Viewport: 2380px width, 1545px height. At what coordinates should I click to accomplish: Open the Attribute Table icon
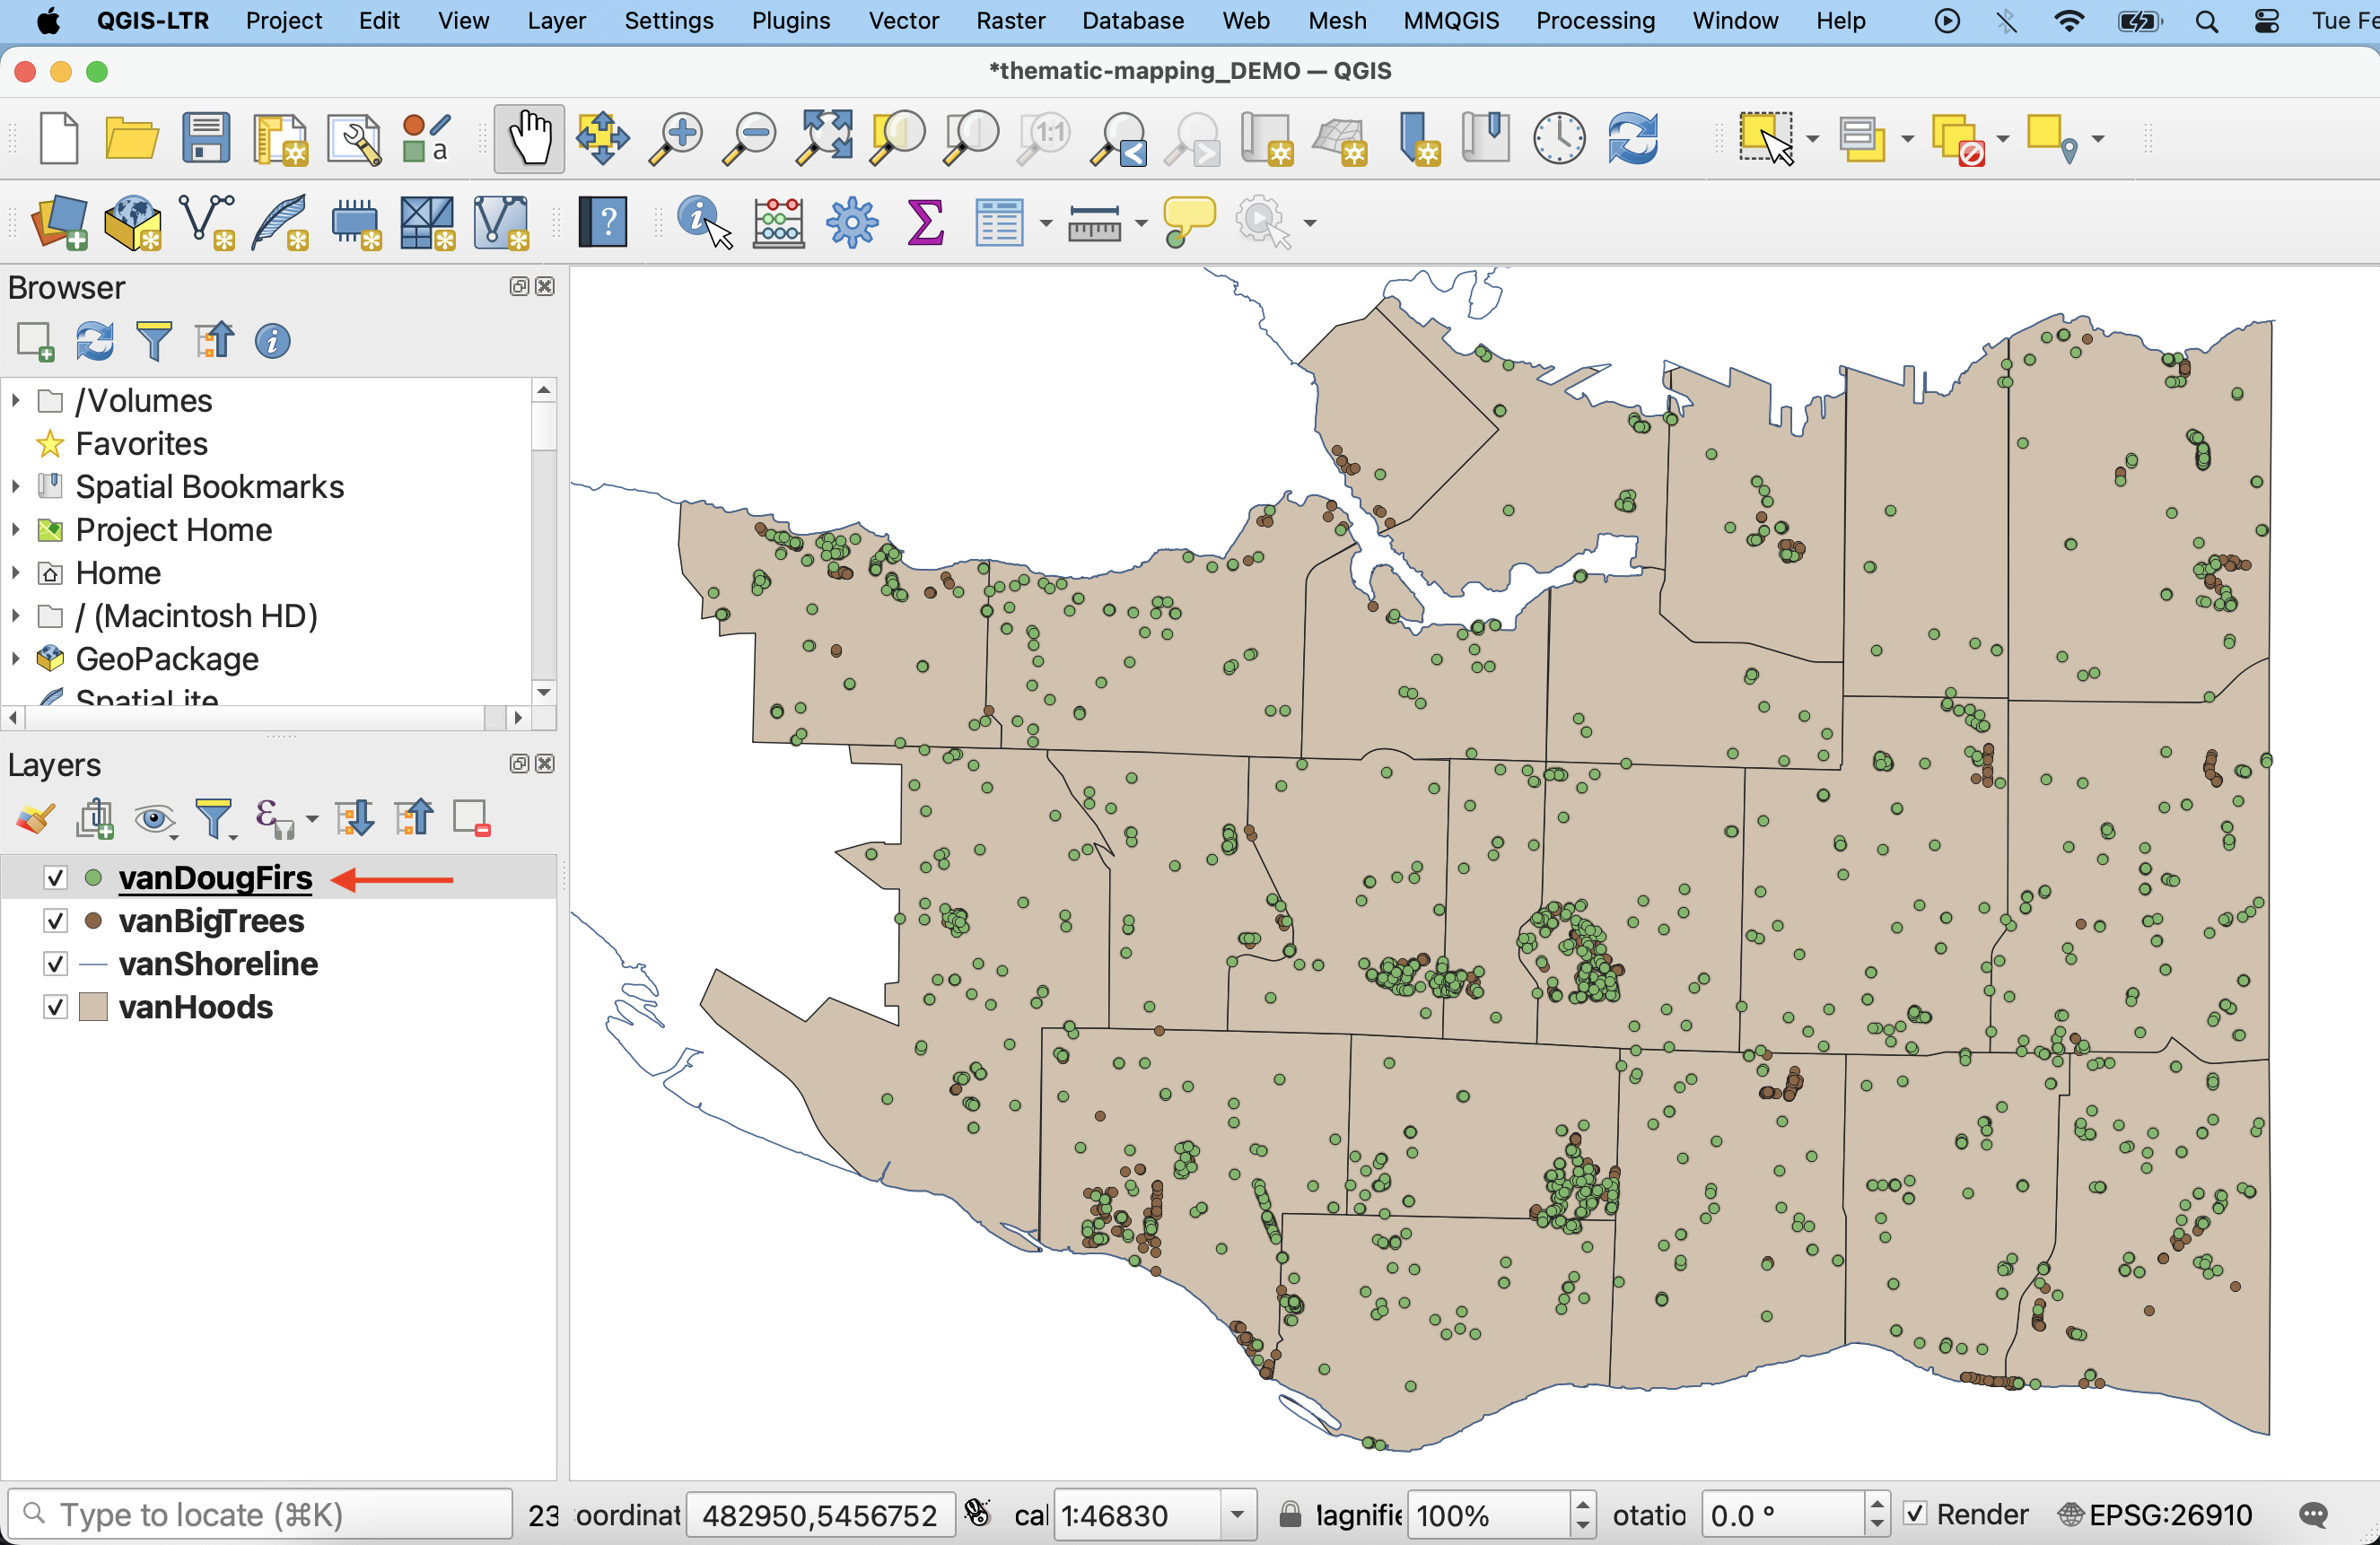998,222
